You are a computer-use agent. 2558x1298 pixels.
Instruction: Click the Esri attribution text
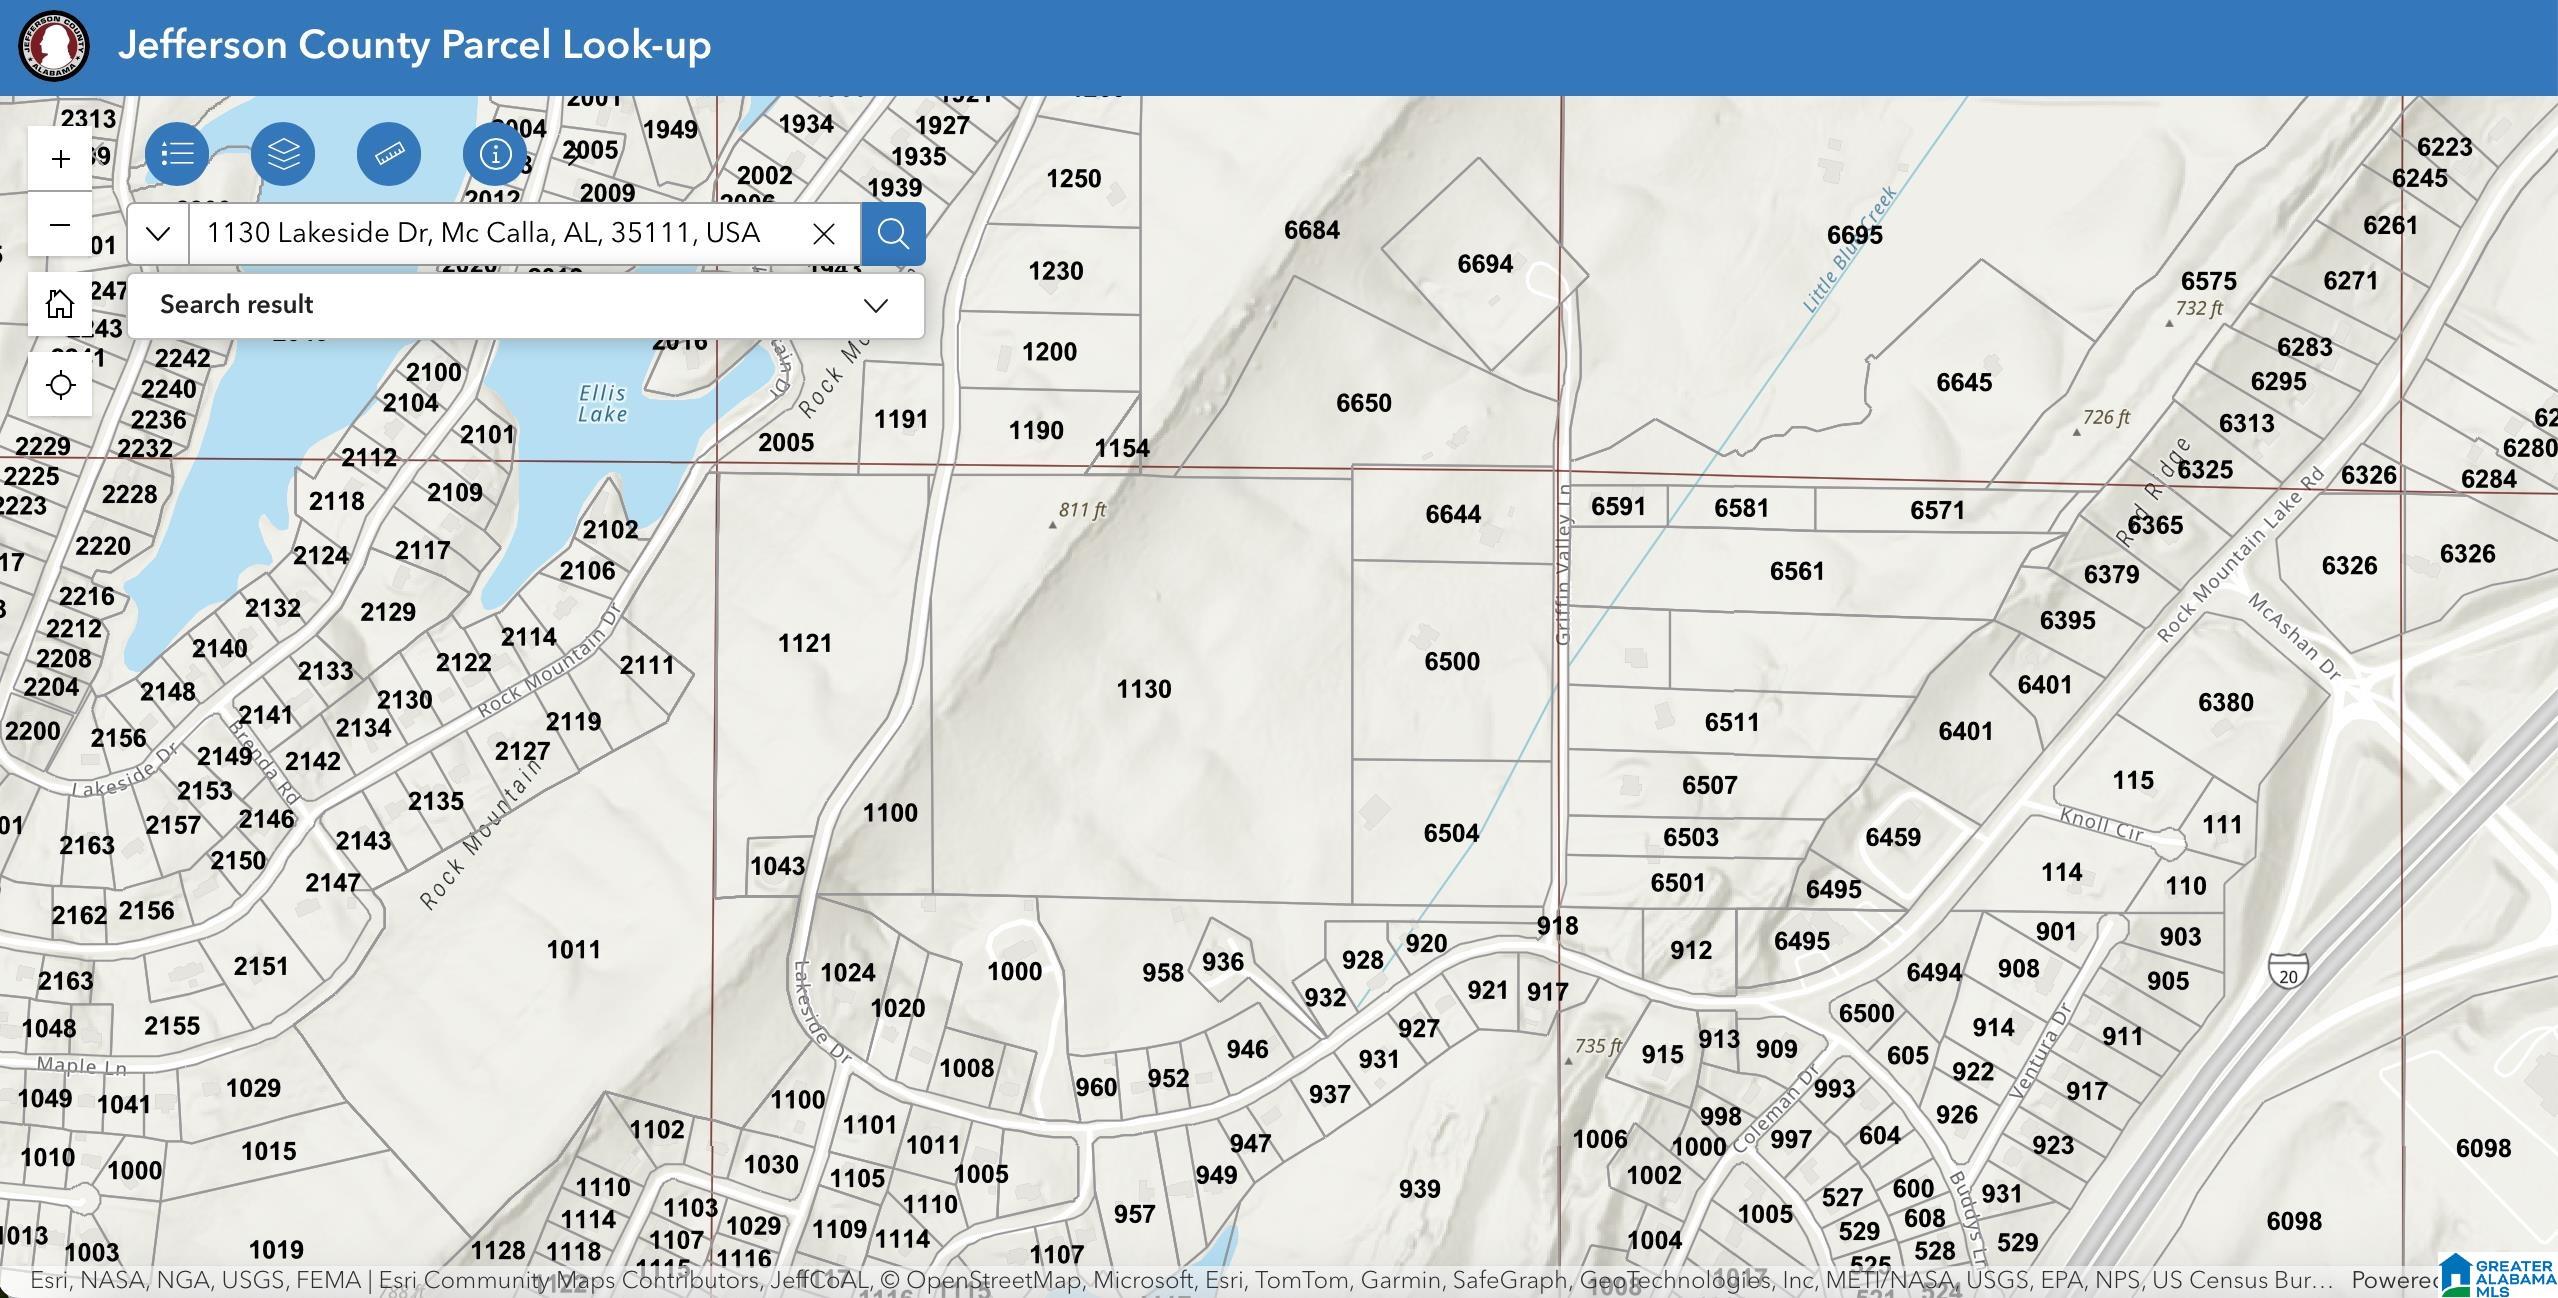(x=1180, y=1280)
